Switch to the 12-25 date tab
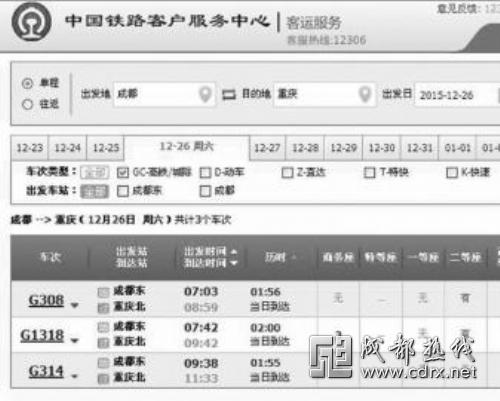 point(106,148)
